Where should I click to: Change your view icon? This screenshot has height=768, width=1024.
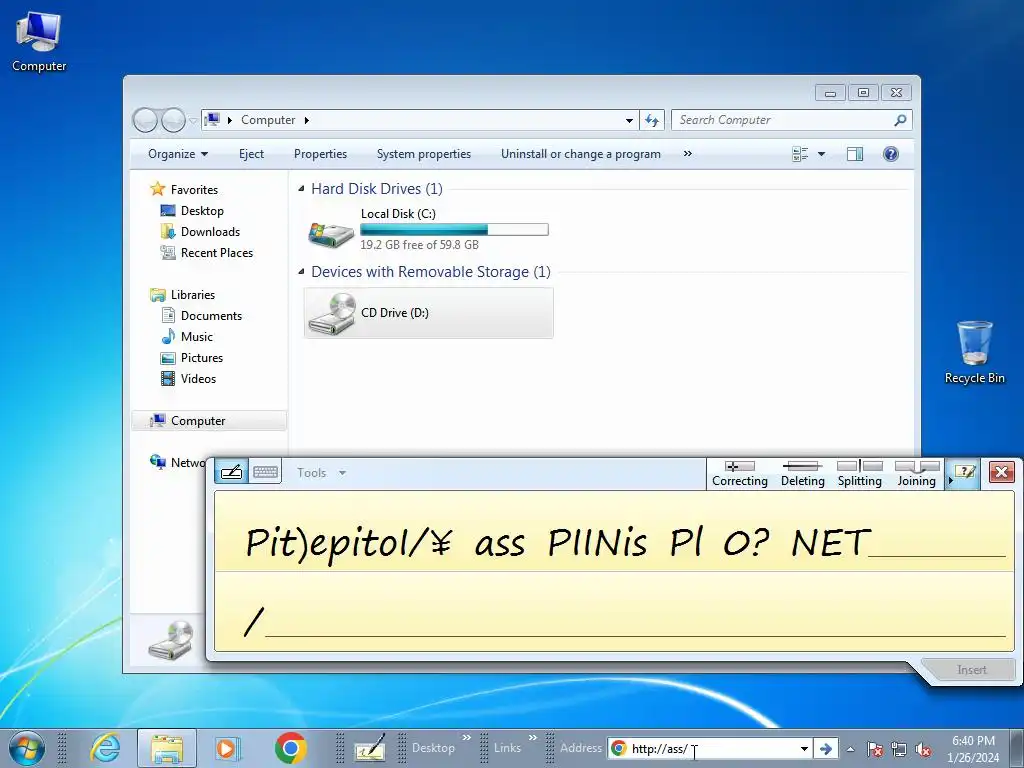pos(800,154)
